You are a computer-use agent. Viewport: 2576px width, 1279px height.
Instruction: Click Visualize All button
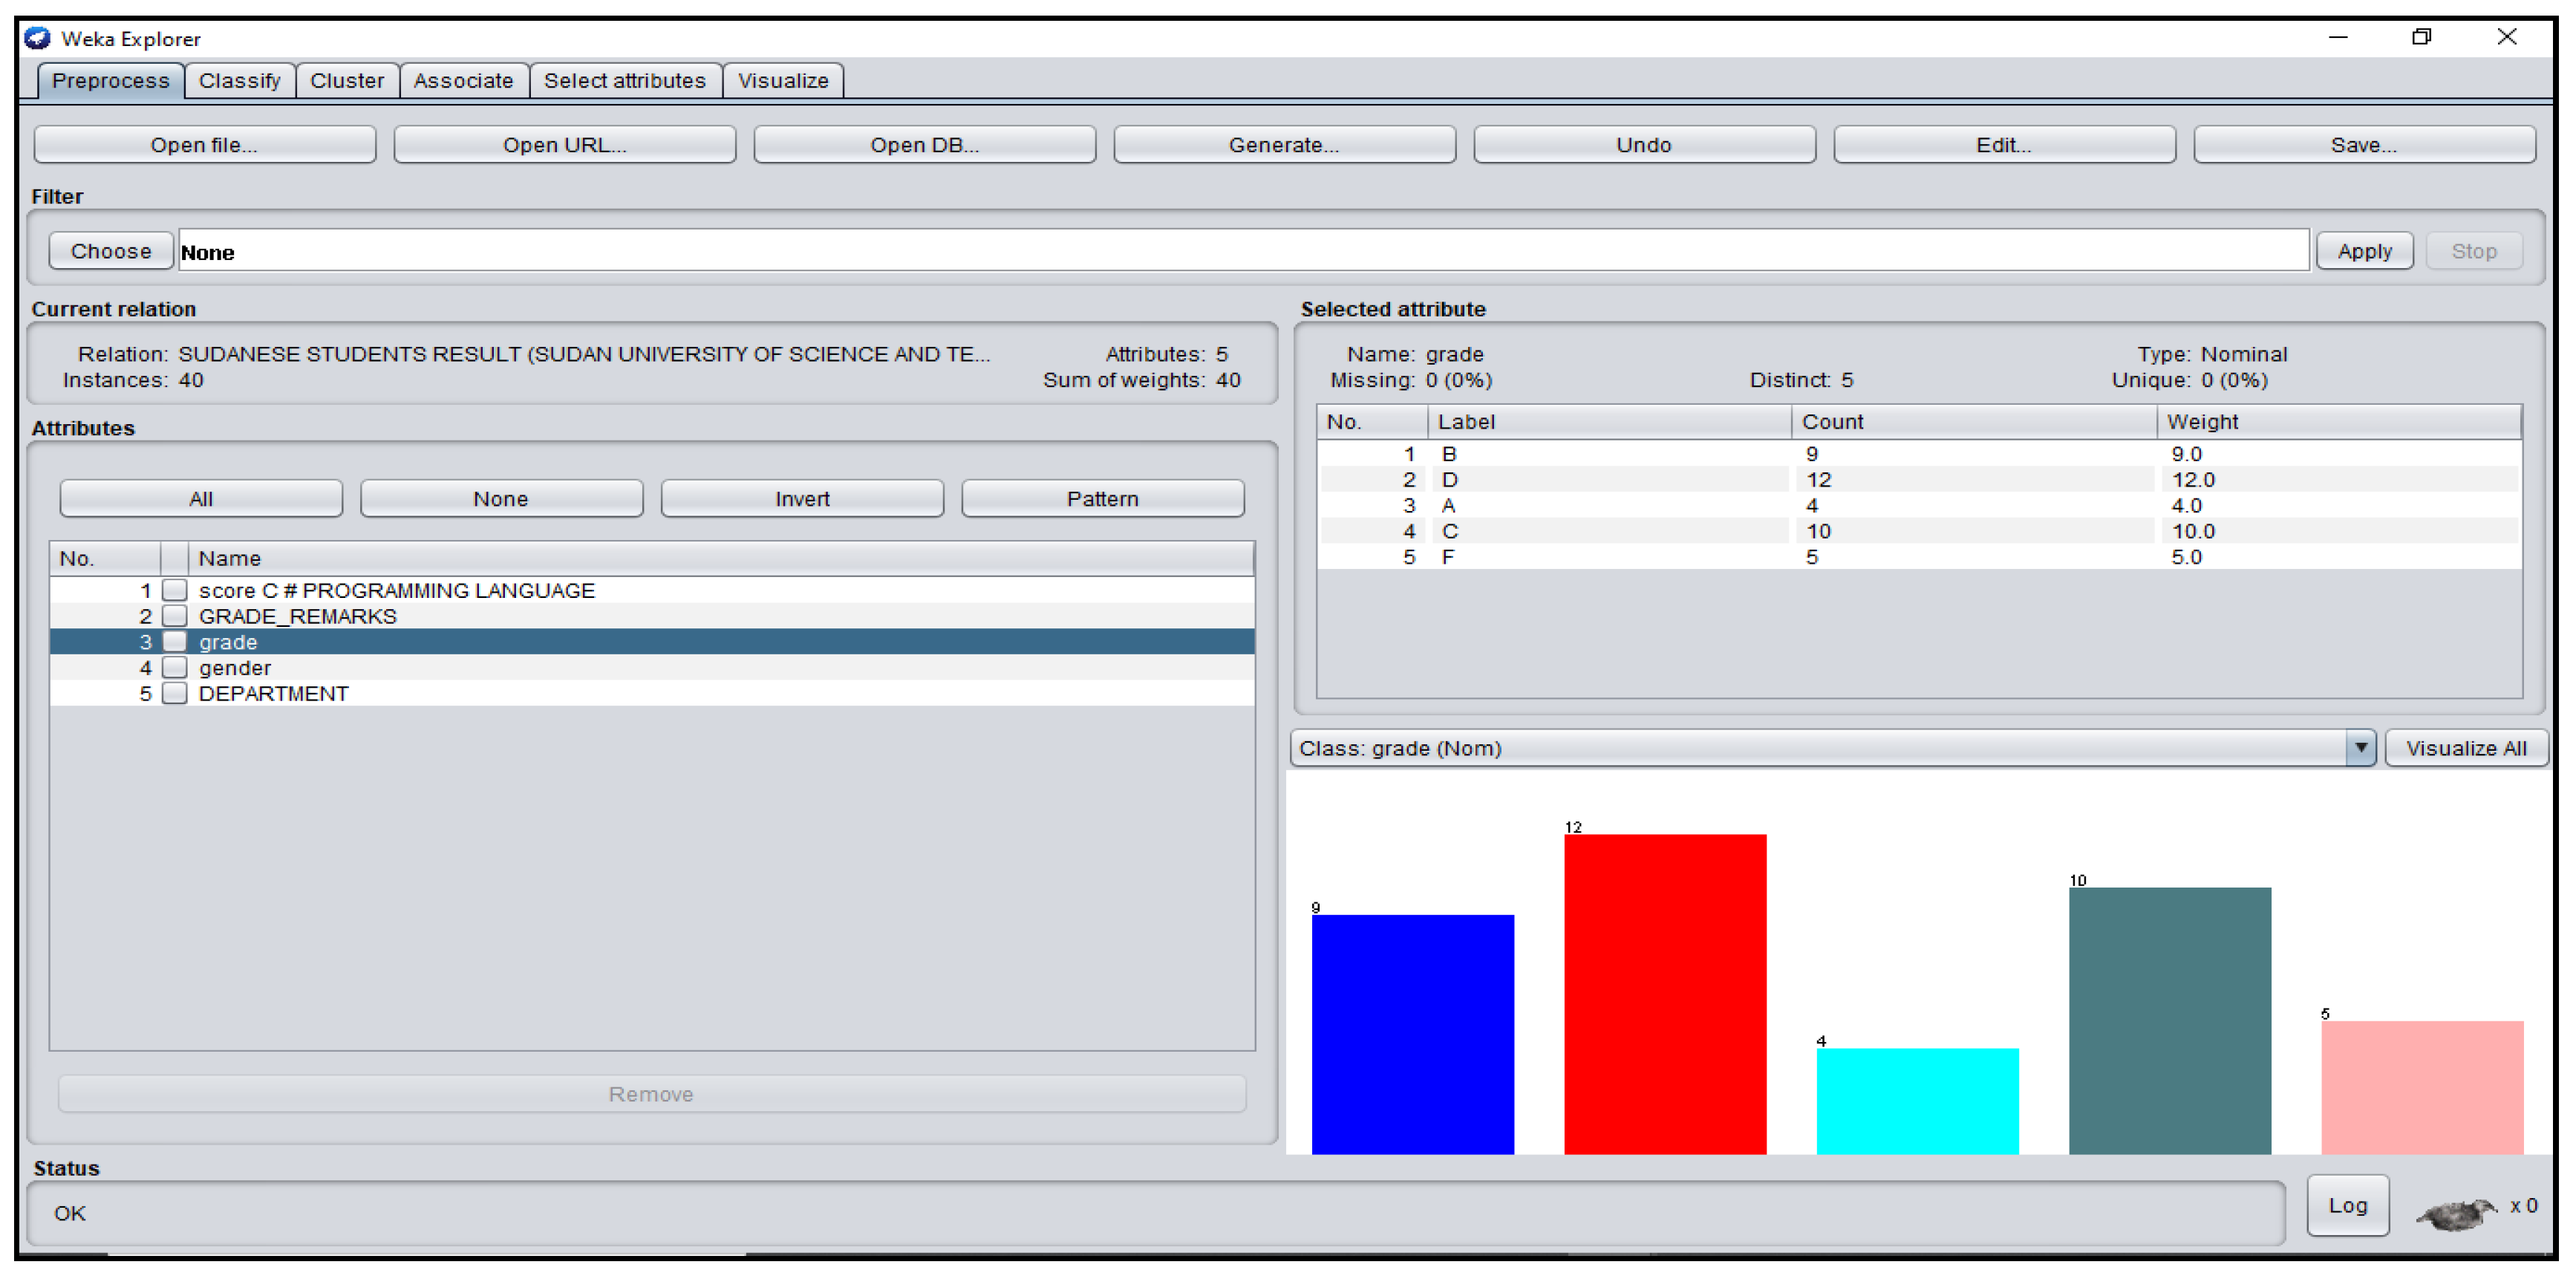tap(2465, 748)
